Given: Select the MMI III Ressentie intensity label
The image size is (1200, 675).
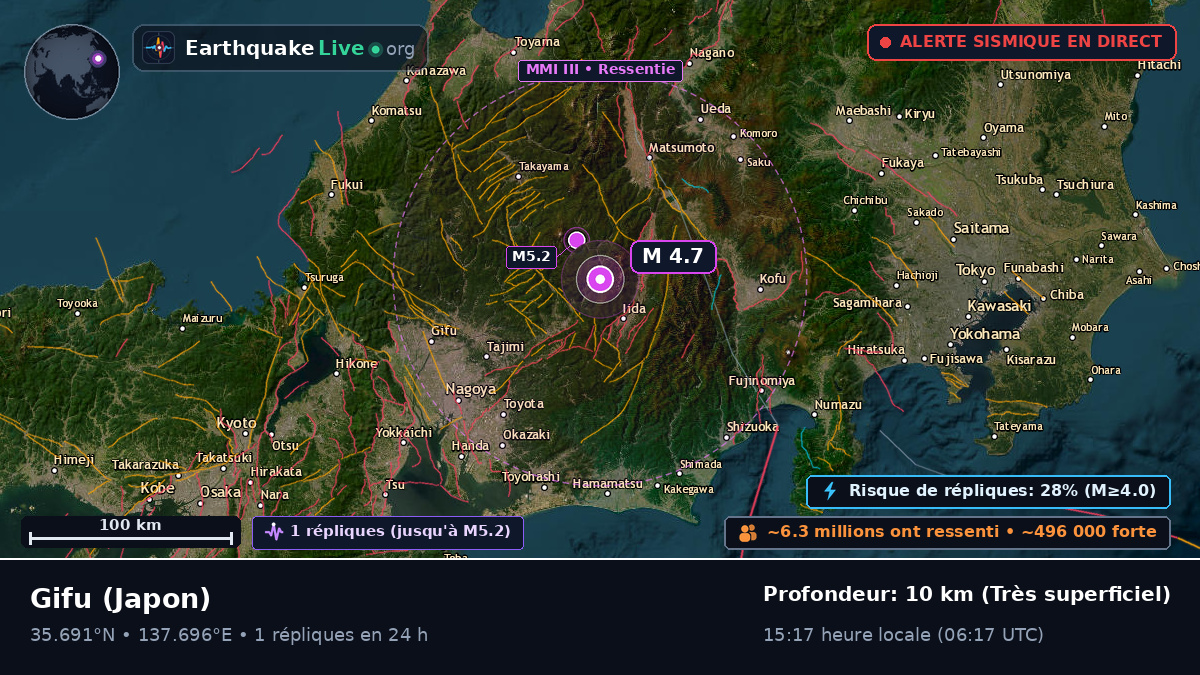Looking at the screenshot, I should click(x=600, y=70).
